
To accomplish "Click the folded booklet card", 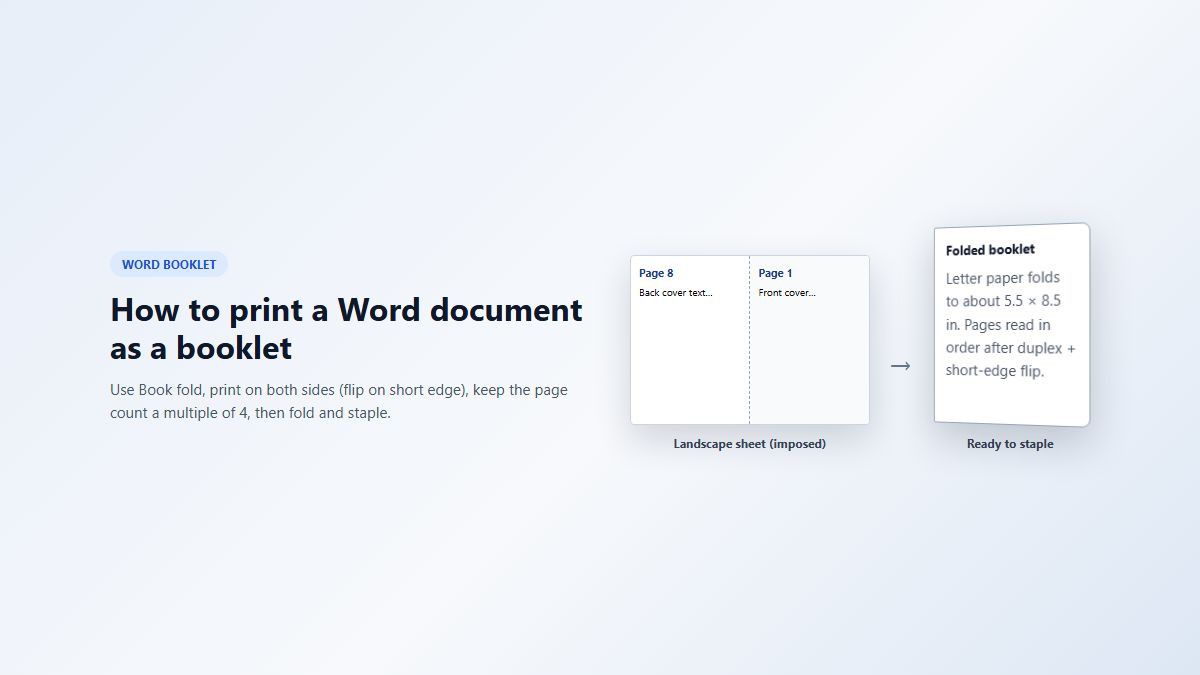I will pyautogui.click(x=1012, y=325).
